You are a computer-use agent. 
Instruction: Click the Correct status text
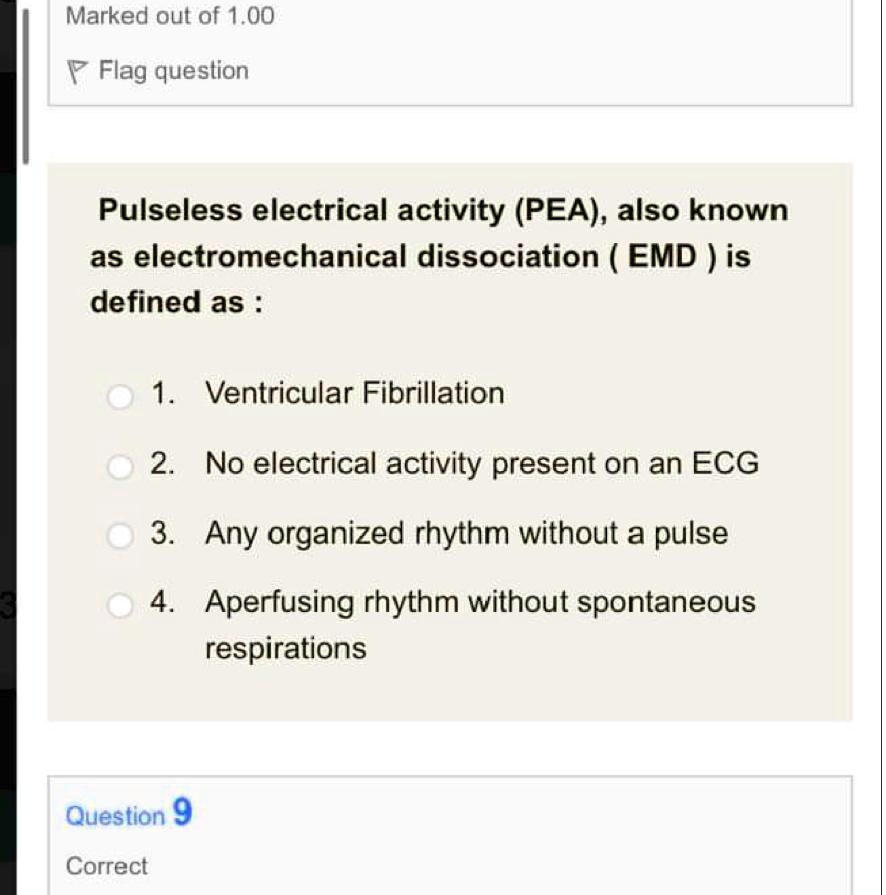(x=107, y=866)
